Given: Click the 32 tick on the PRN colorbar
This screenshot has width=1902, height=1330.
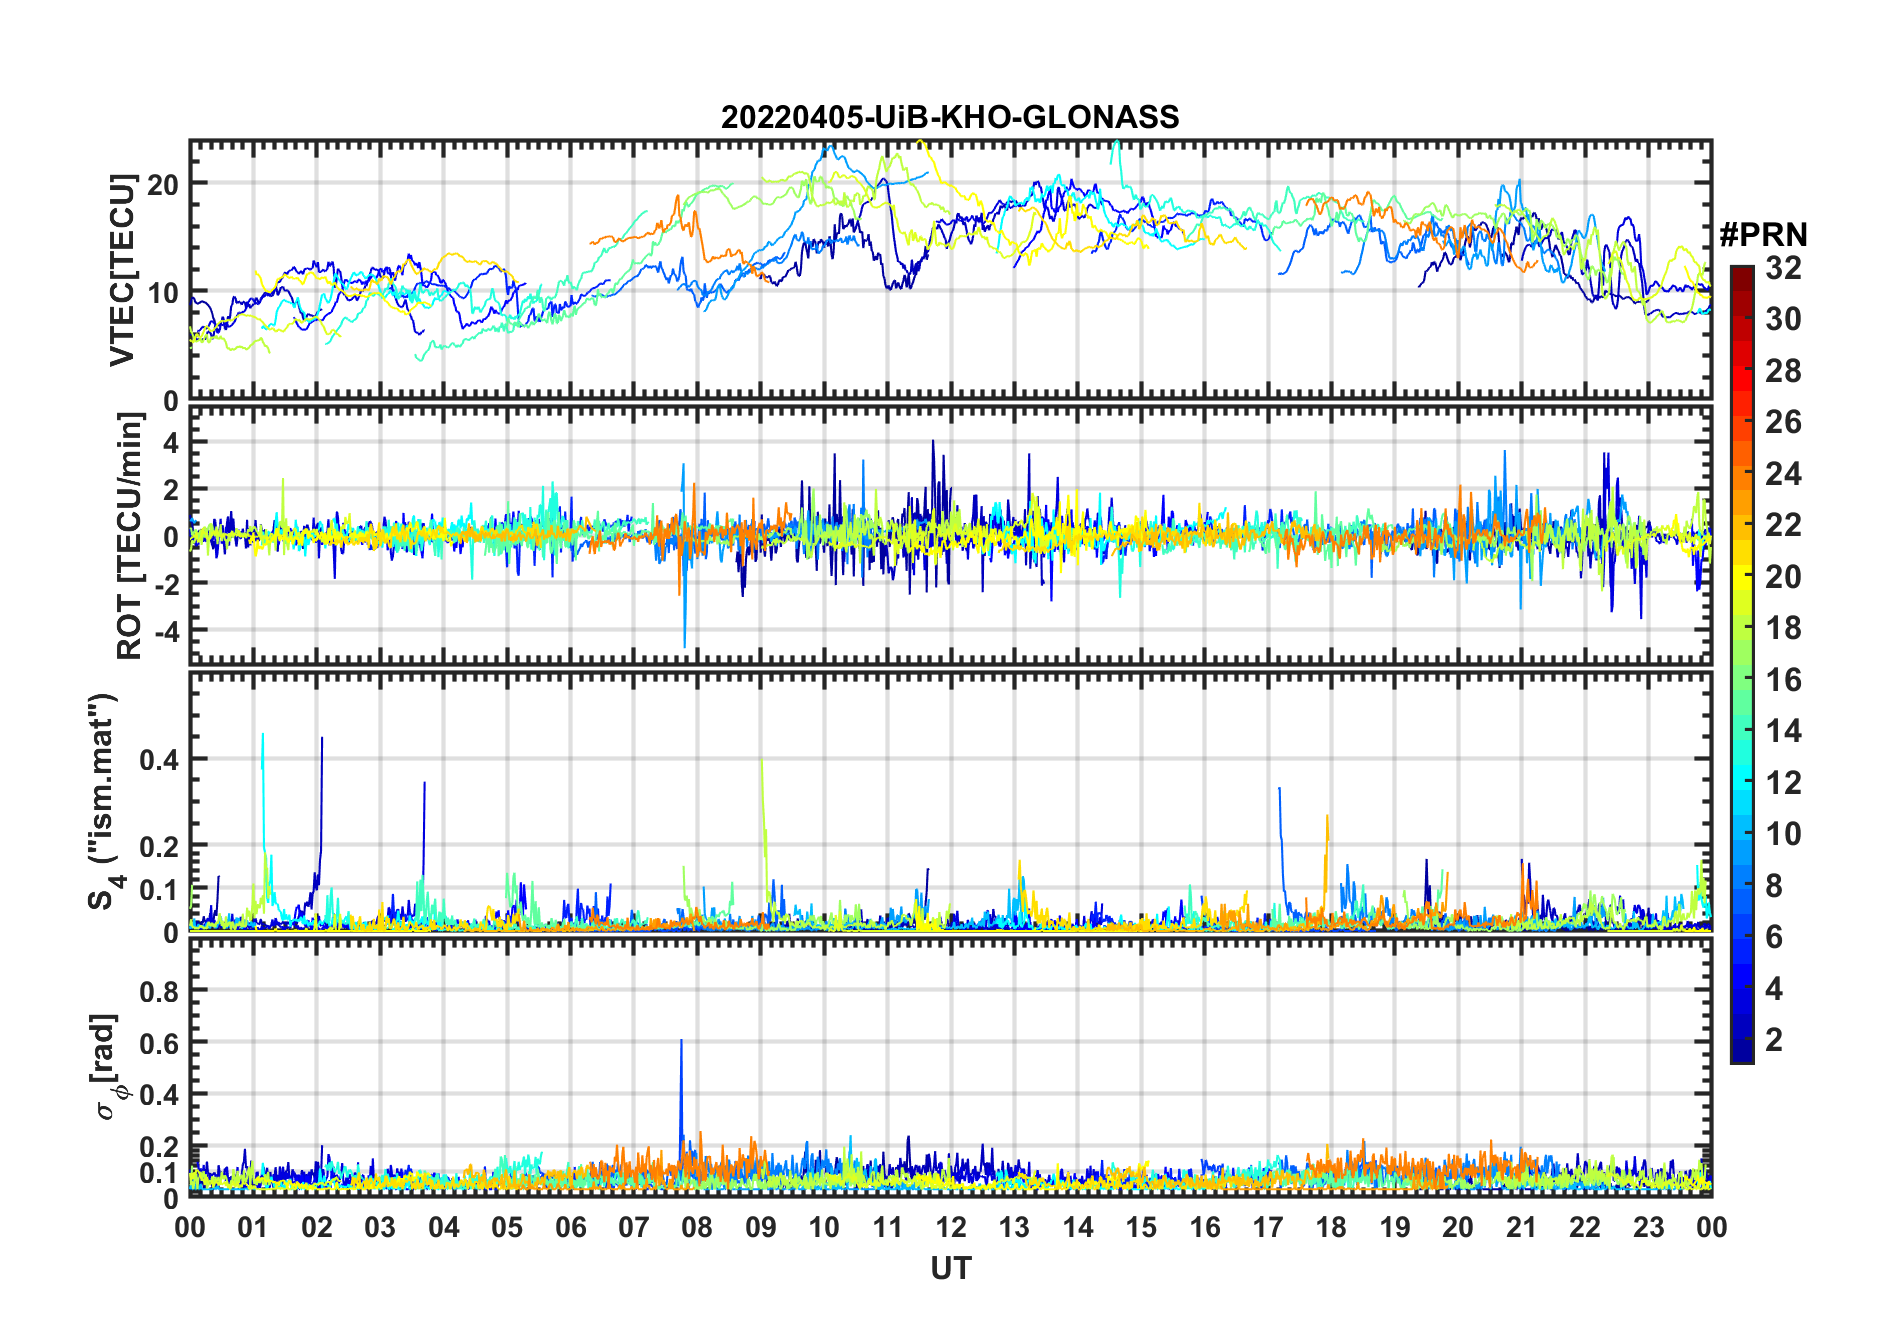Looking at the screenshot, I should tap(1783, 268).
